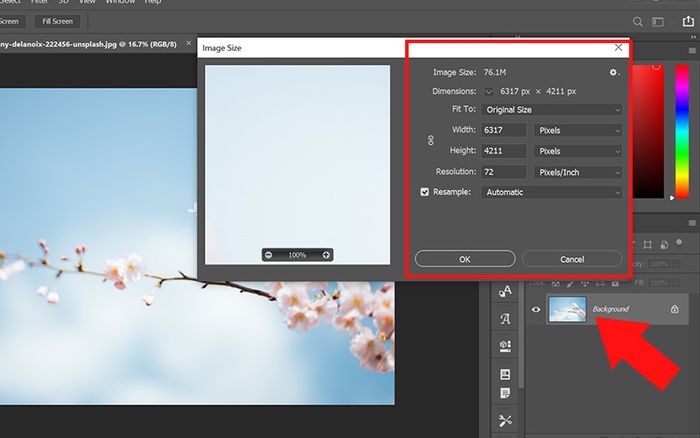Click the Fill Screen button
This screenshot has height=438, width=700.
pyautogui.click(x=58, y=21)
